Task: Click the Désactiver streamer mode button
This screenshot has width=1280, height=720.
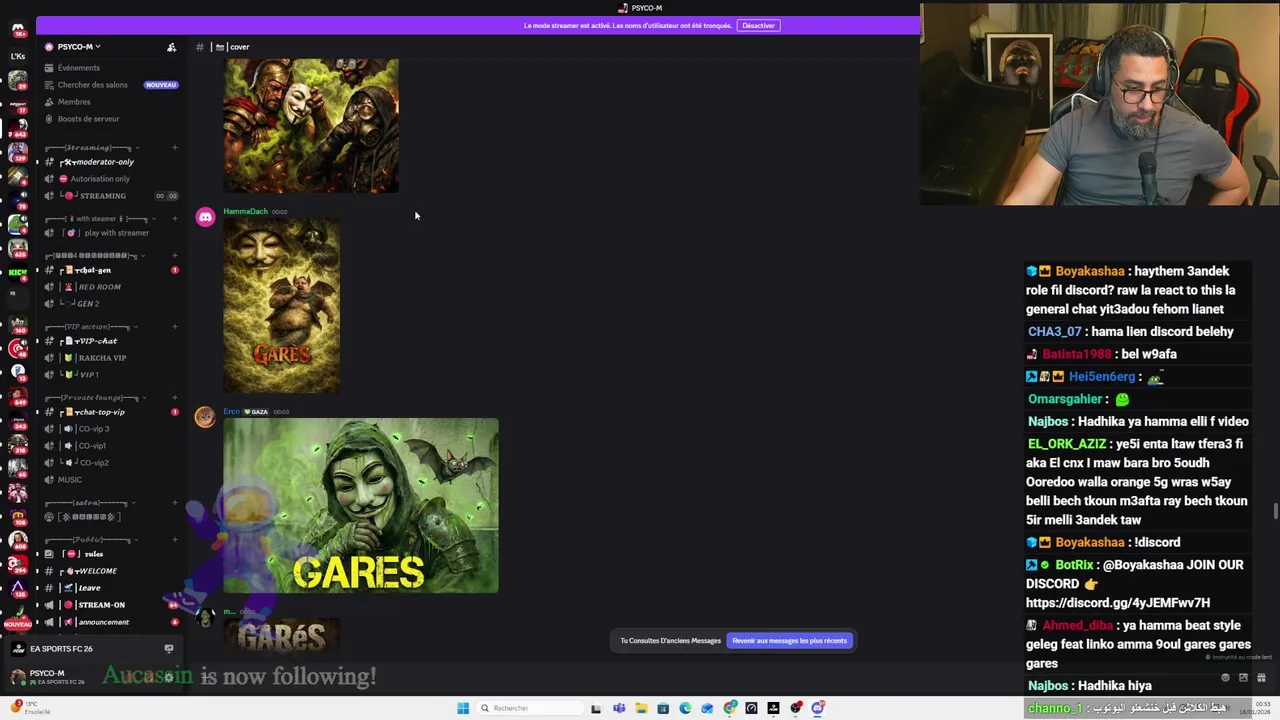Action: pos(758,25)
